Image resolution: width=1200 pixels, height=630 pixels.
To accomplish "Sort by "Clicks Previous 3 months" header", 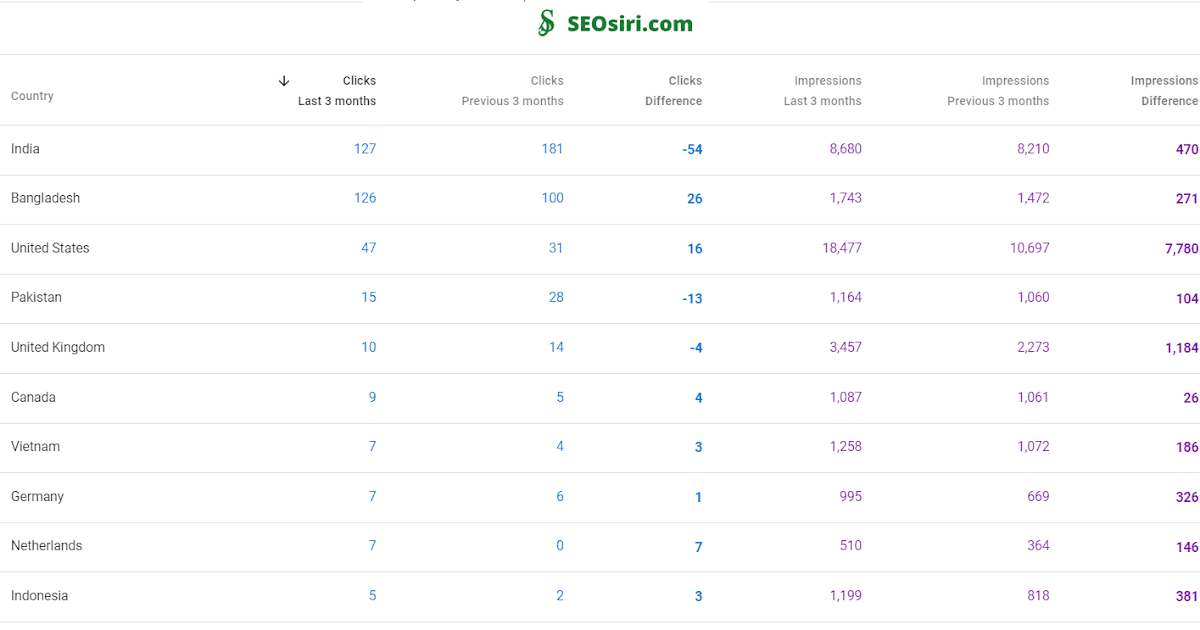I will click(x=512, y=91).
